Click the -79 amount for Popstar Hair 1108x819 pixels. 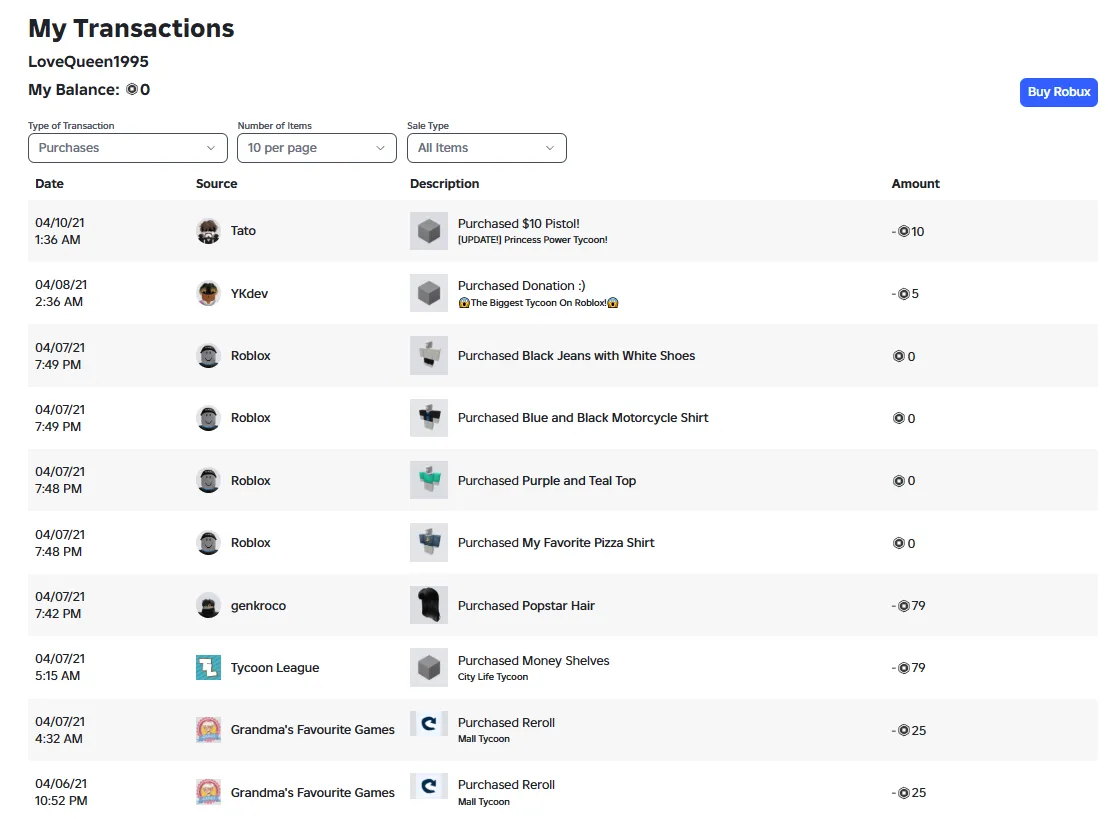click(x=909, y=606)
